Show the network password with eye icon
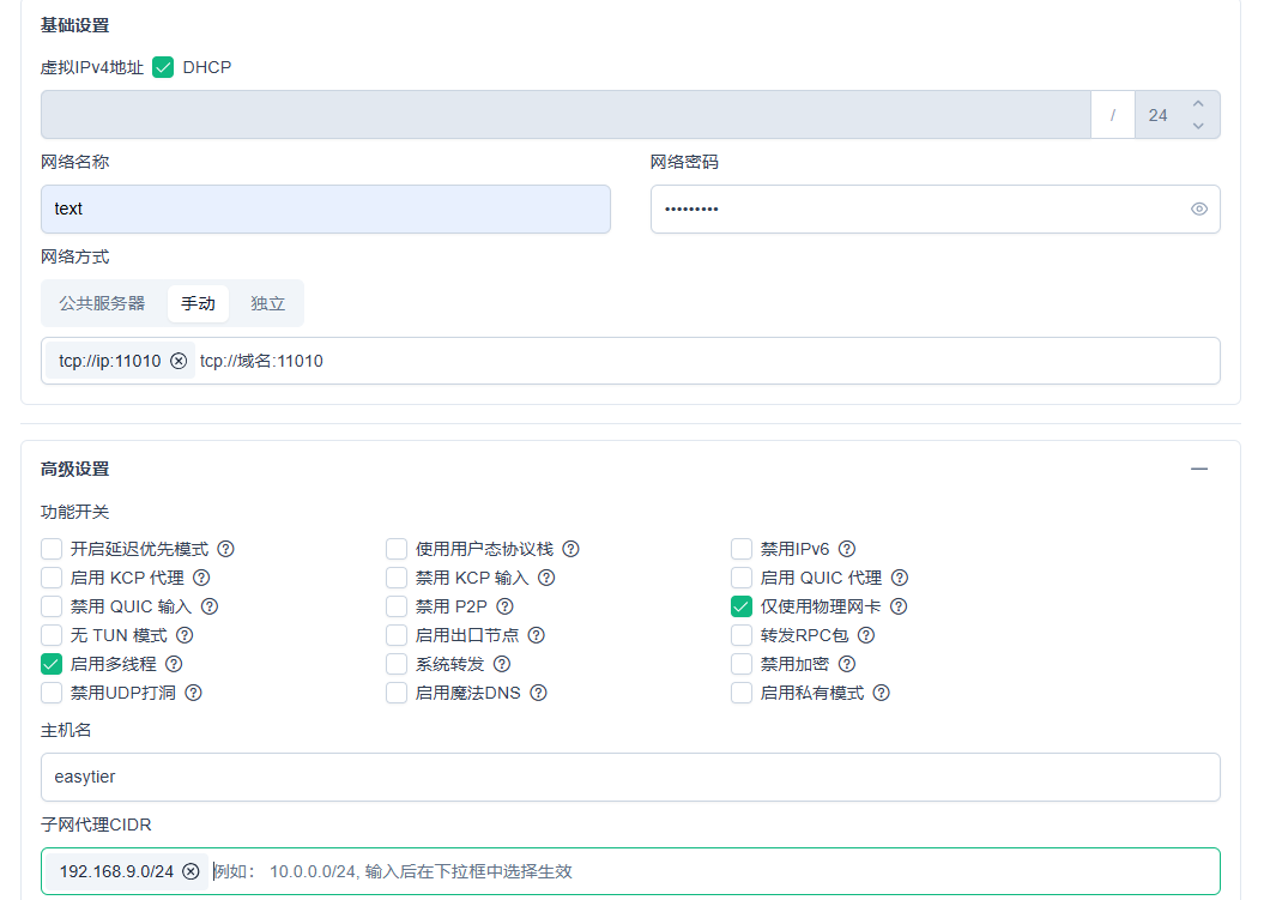 1199,209
